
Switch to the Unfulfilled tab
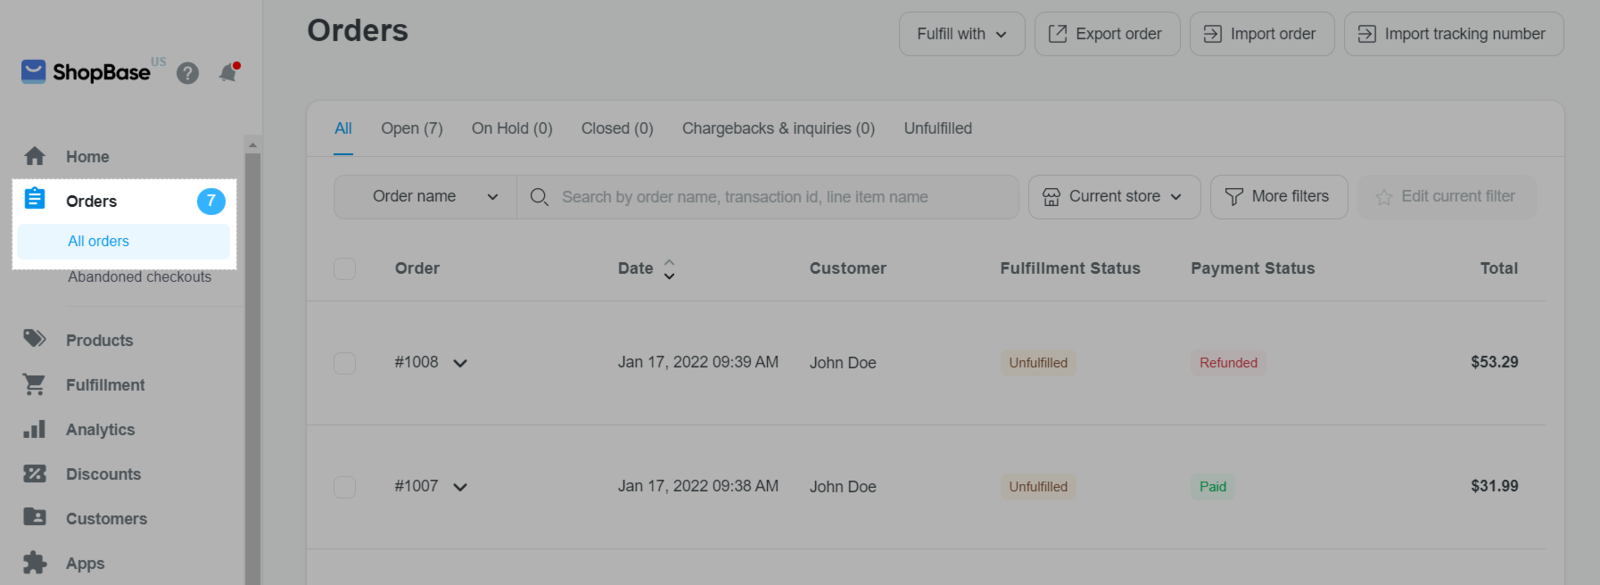pos(937,128)
